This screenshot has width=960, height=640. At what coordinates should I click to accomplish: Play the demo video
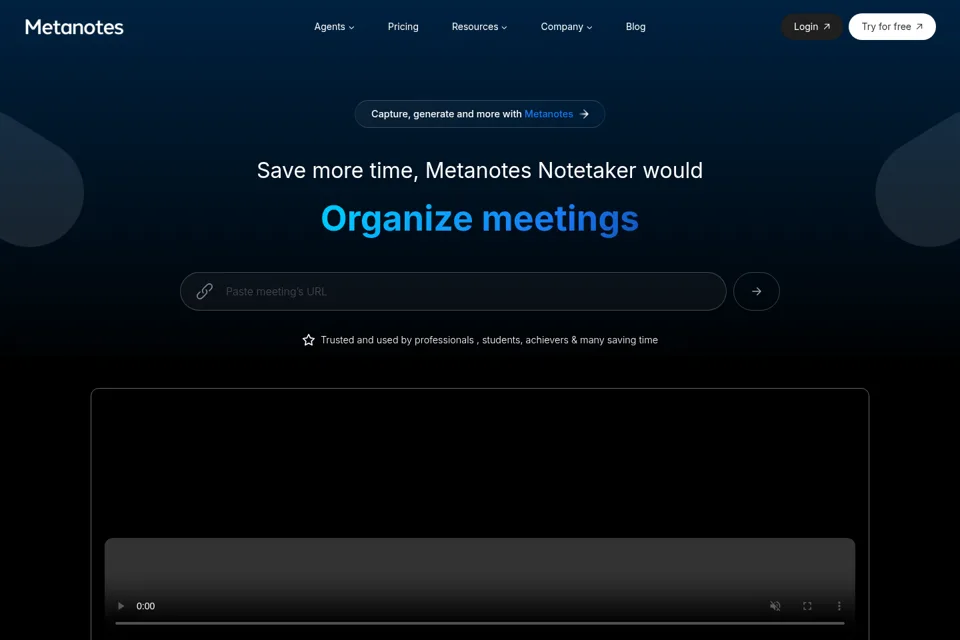[x=121, y=606]
